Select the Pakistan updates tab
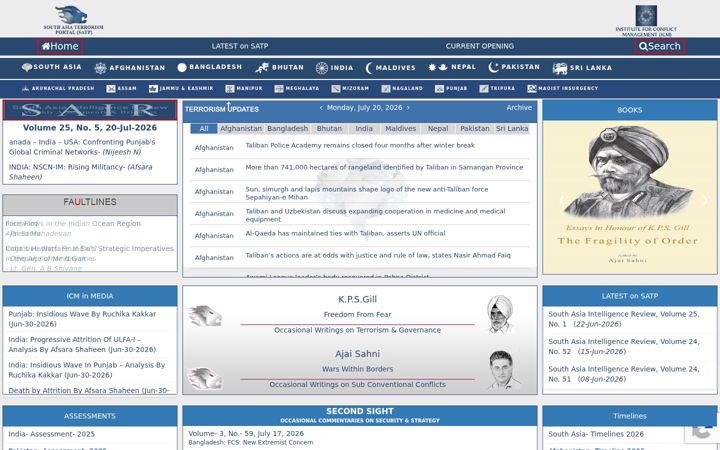 click(475, 129)
